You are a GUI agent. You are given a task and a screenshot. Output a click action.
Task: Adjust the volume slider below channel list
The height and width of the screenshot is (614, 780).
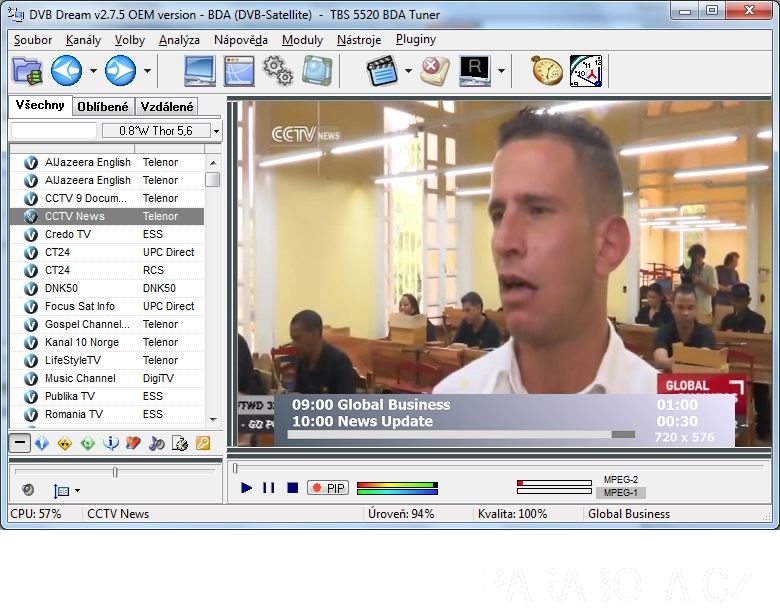[115, 472]
